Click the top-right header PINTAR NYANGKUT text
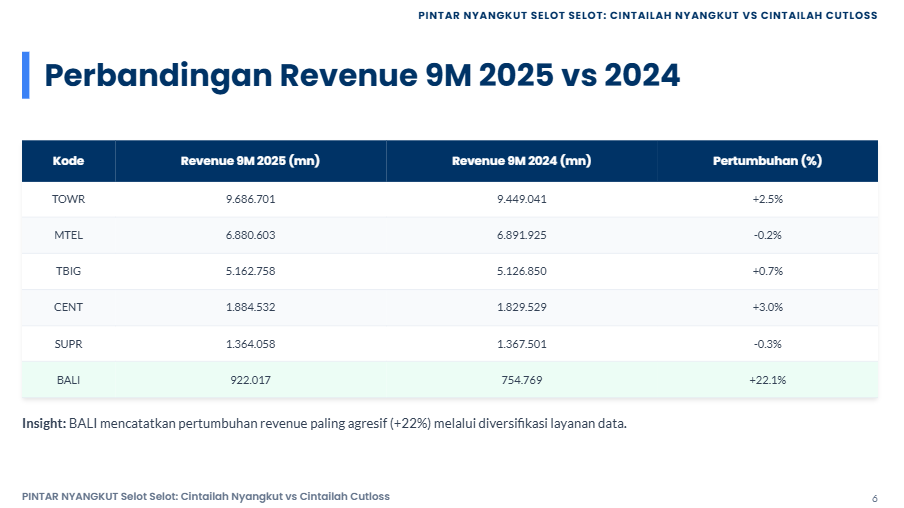This screenshot has width=904, height=508. [647, 16]
